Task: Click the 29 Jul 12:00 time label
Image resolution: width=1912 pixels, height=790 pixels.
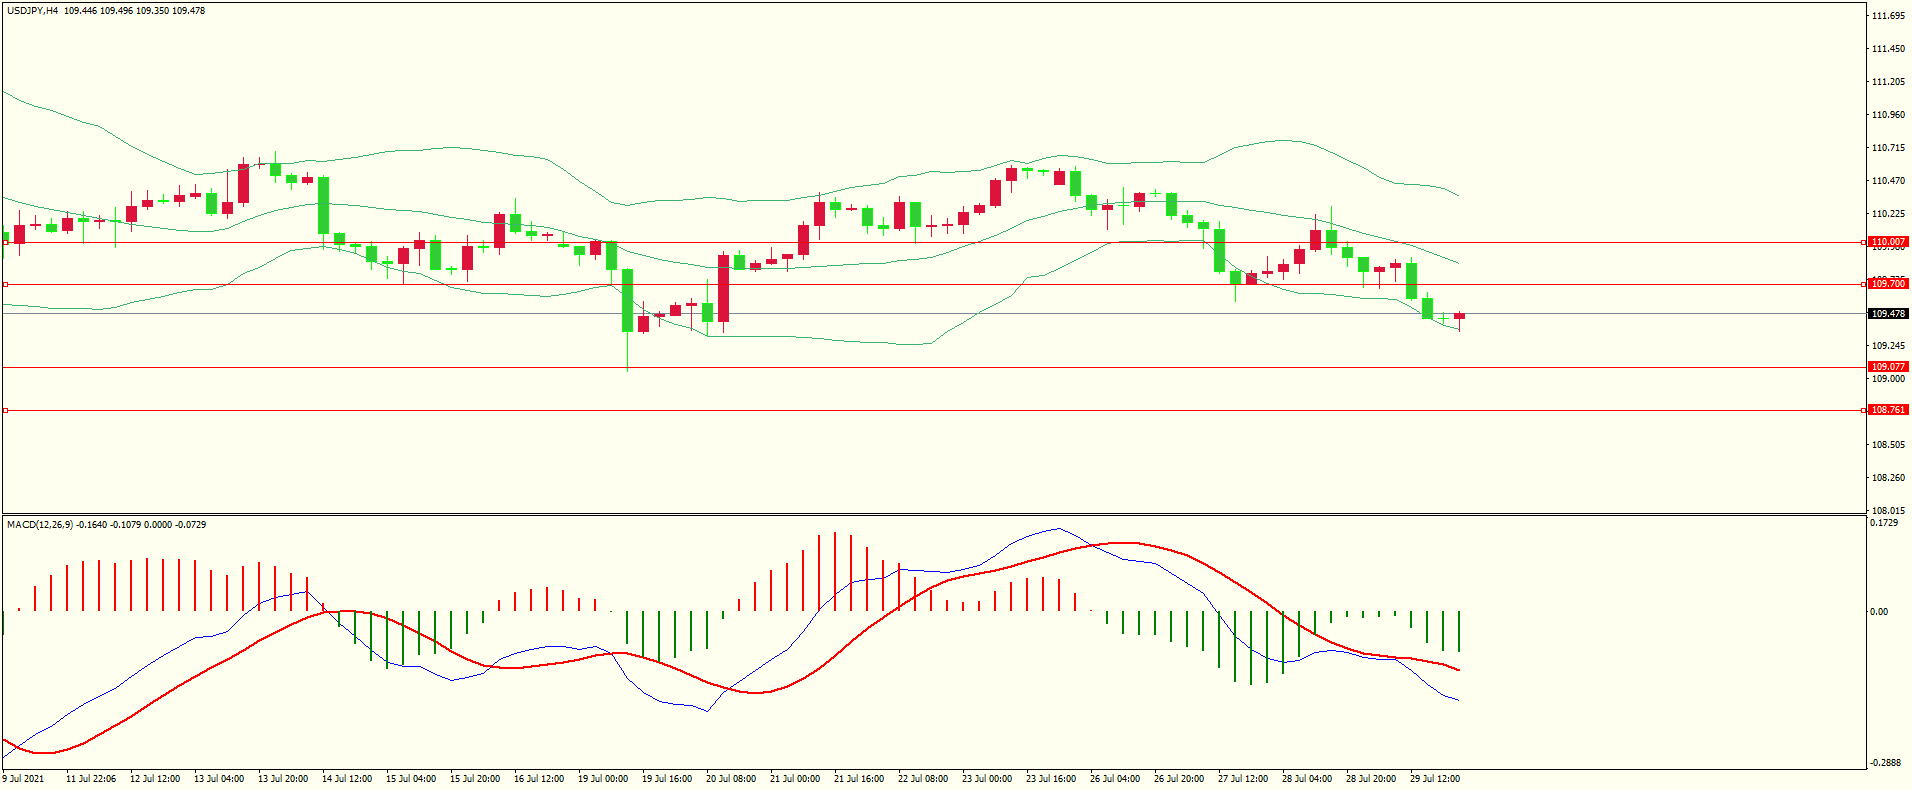Action: pyautogui.click(x=1434, y=779)
